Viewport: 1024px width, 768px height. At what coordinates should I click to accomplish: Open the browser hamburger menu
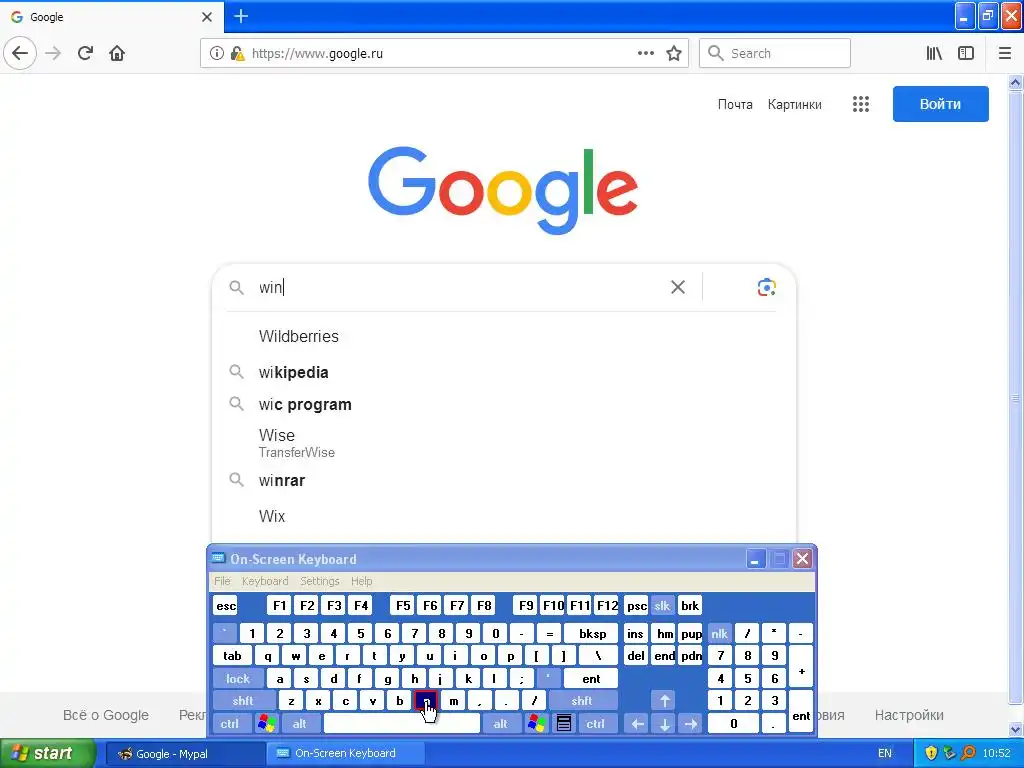pos(1005,53)
